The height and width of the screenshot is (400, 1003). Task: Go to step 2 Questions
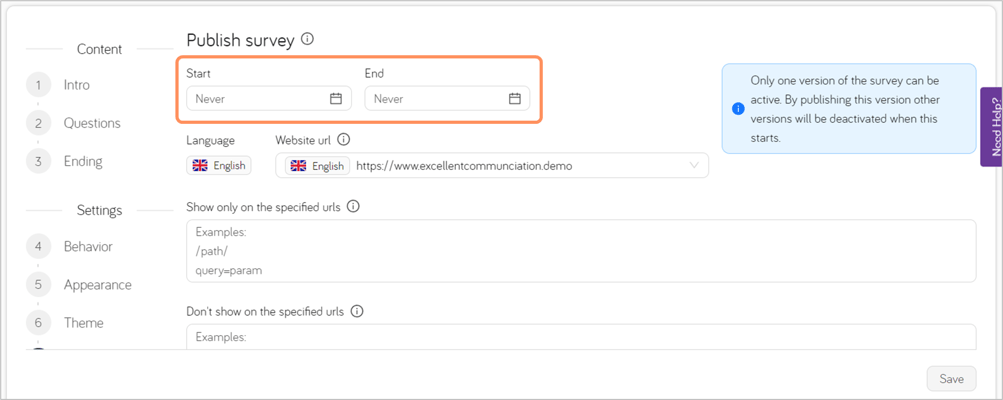point(91,123)
